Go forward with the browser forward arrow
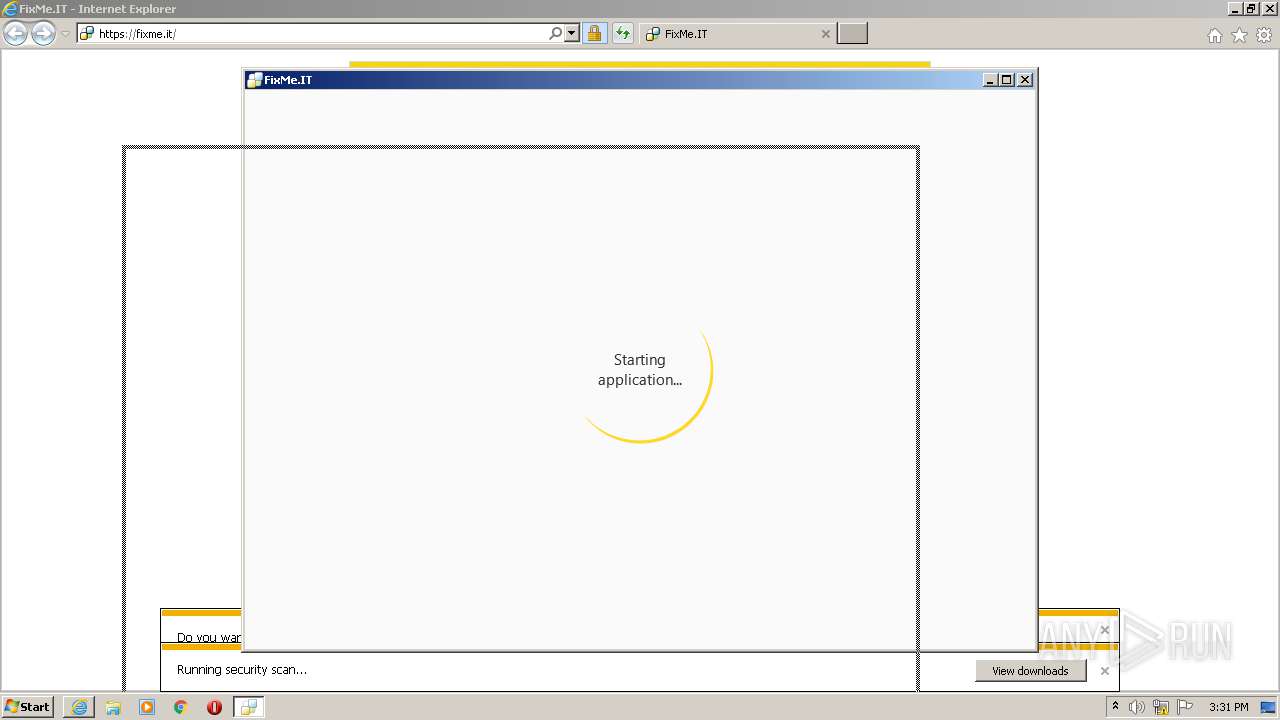The image size is (1280, 720). [43, 34]
